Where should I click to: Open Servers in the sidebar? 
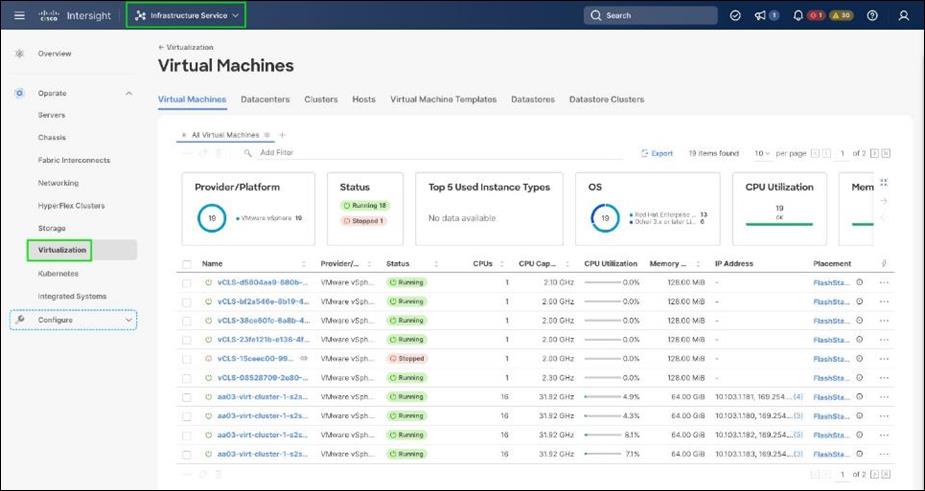51,115
